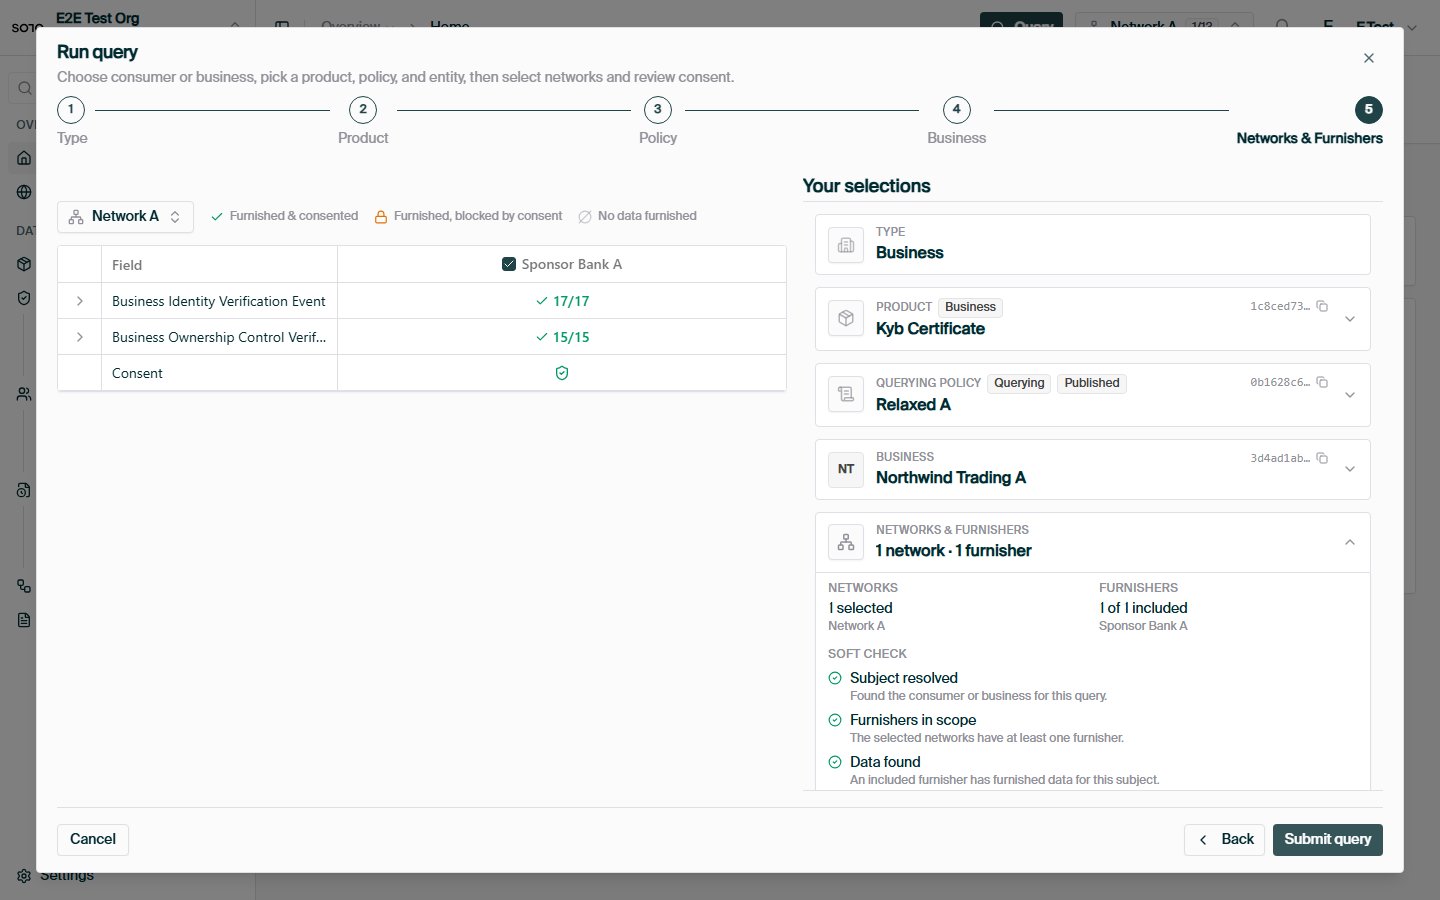Click the Data found check icon
The width and height of the screenshot is (1440, 900).
tap(835, 762)
